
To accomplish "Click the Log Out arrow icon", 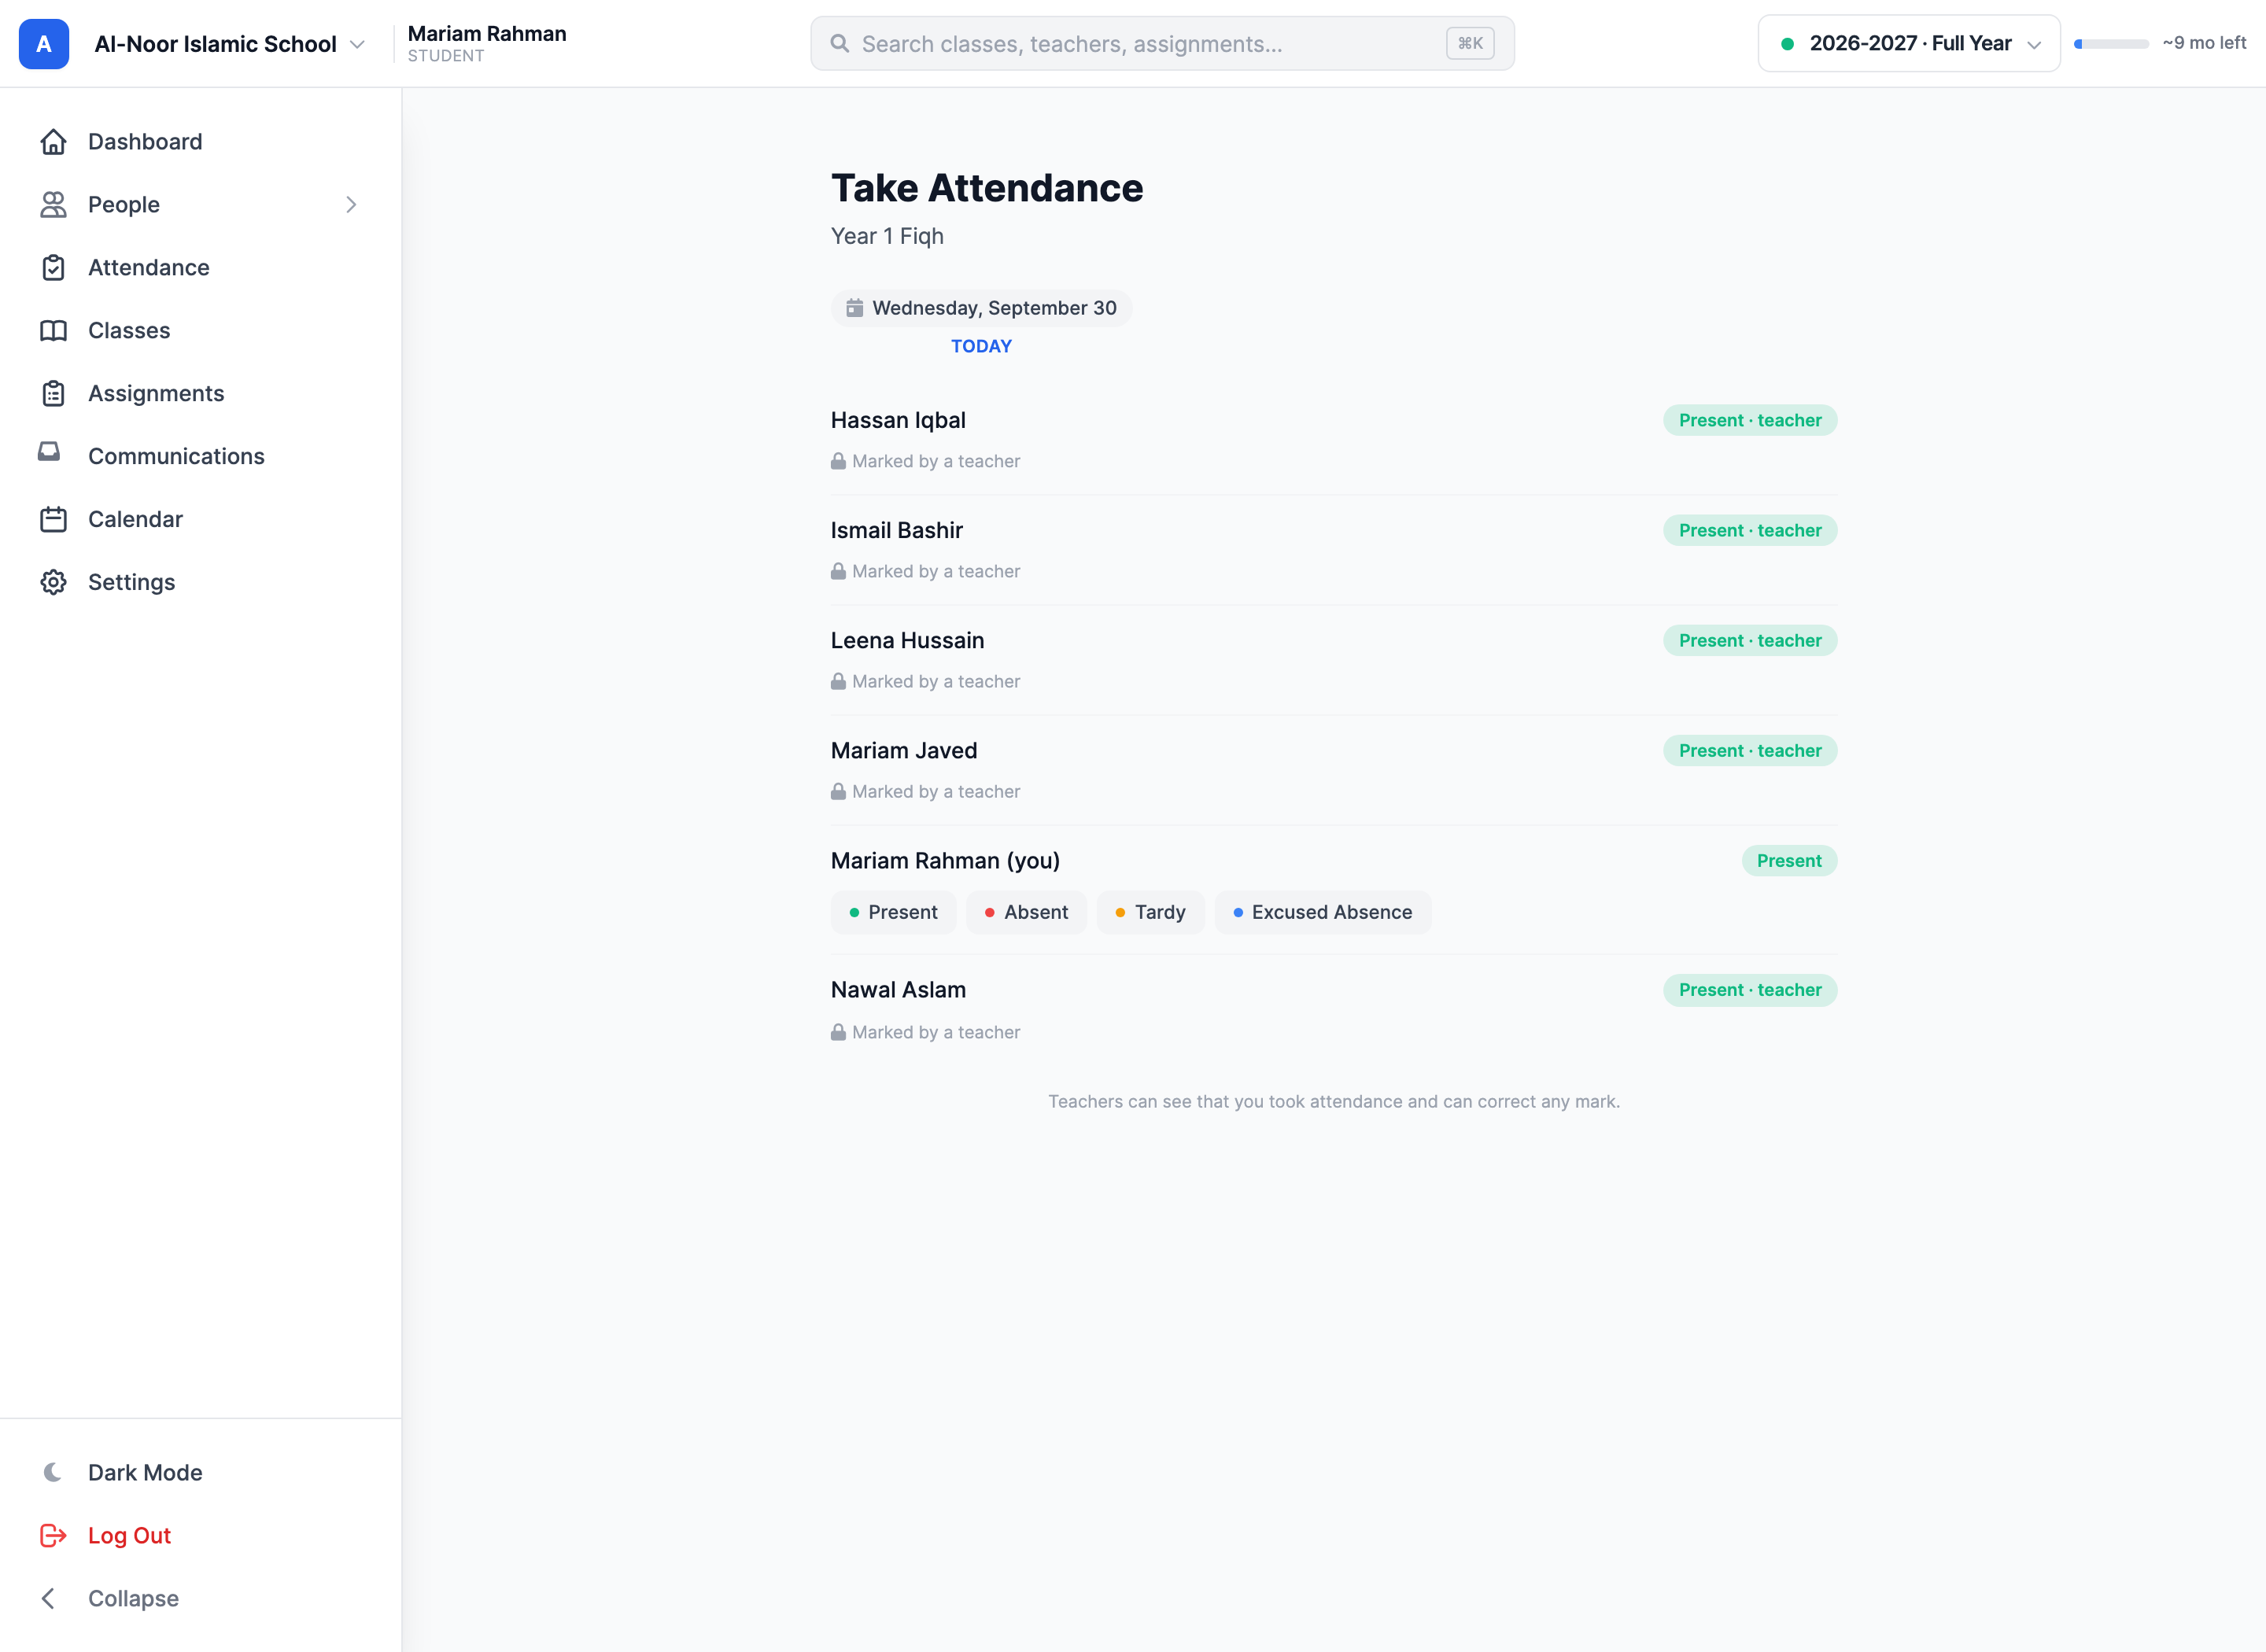I will 53,1535.
